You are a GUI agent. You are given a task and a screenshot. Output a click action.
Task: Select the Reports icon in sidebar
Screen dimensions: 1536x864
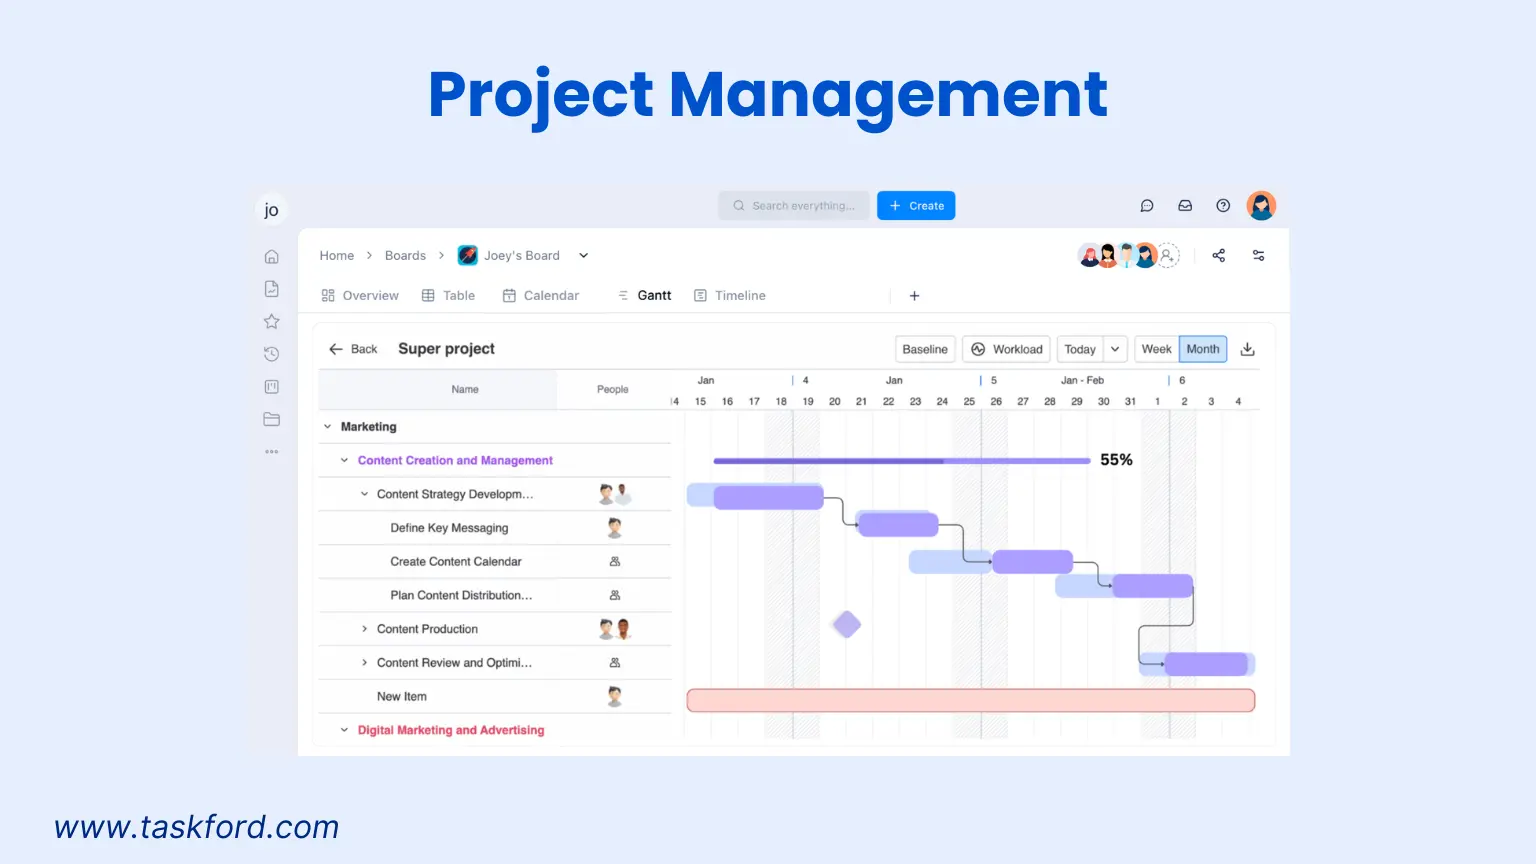pos(271,288)
